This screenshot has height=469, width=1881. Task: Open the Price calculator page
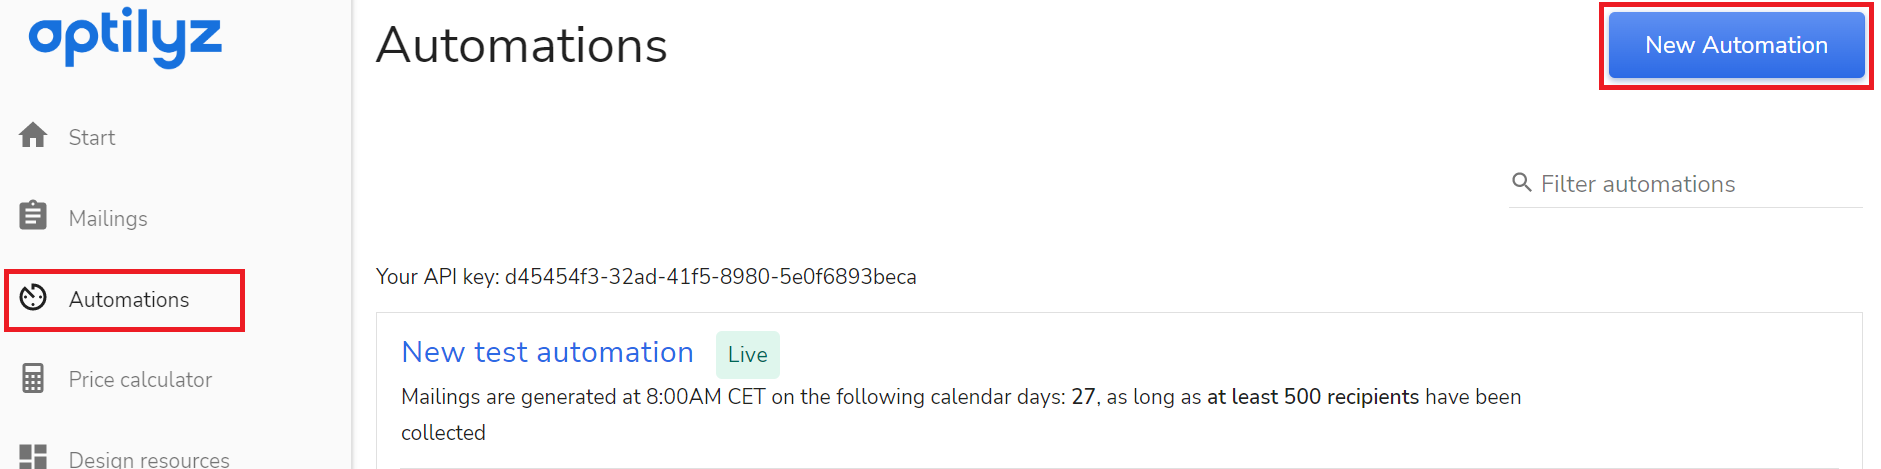pos(140,380)
